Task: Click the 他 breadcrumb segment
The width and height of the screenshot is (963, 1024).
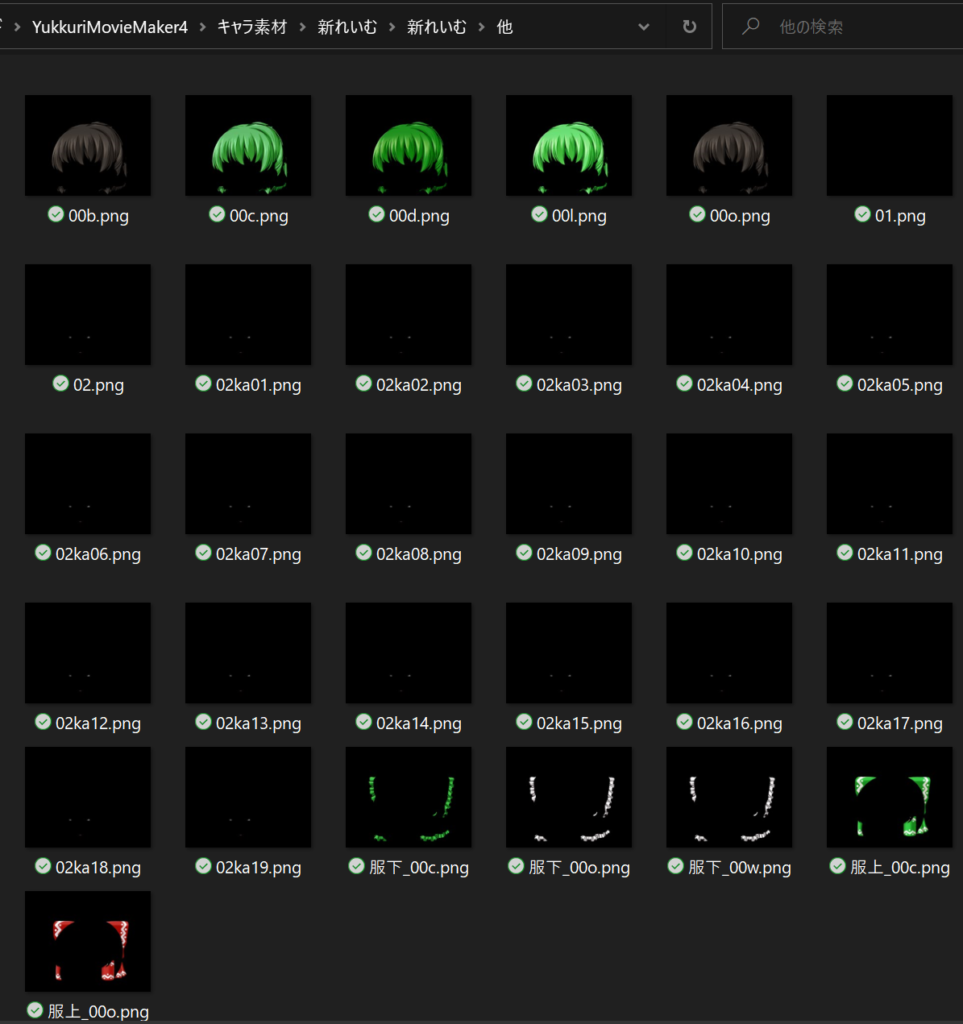Action: coord(505,27)
